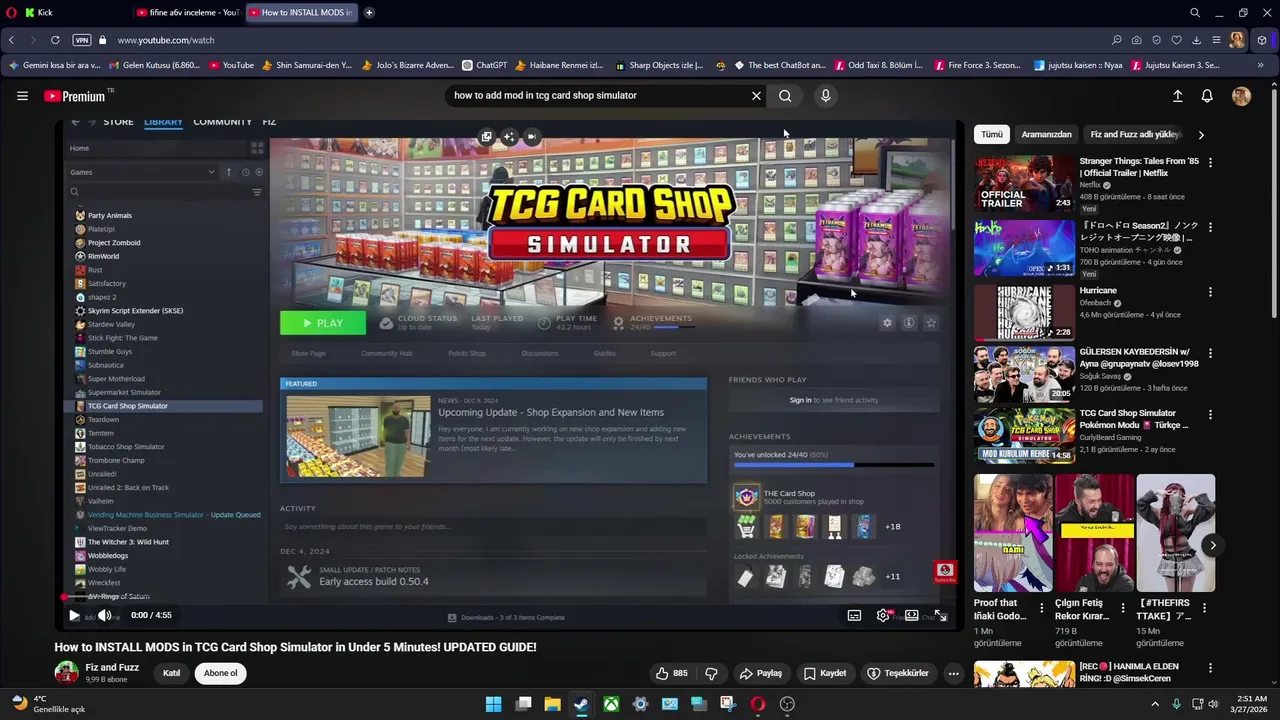Open the Windows Start menu
Screen dimensions: 1280x720
(493, 704)
